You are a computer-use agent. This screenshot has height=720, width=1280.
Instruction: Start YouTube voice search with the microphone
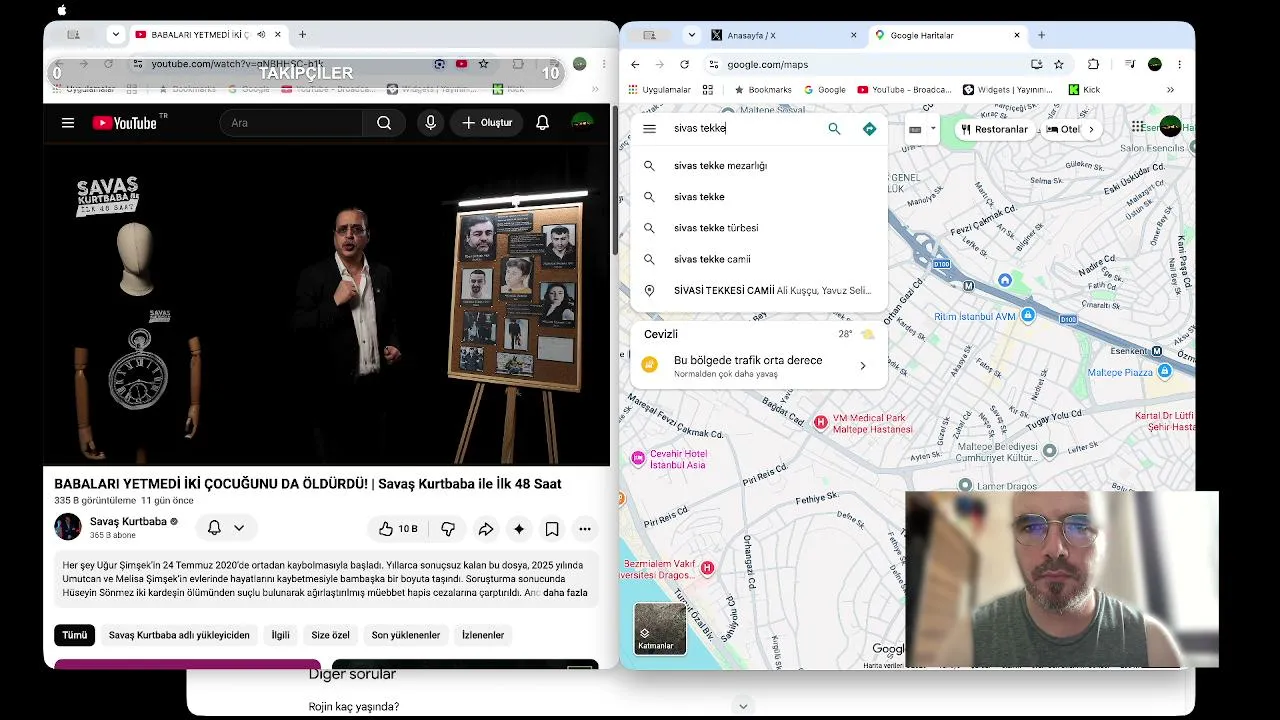pyautogui.click(x=431, y=123)
